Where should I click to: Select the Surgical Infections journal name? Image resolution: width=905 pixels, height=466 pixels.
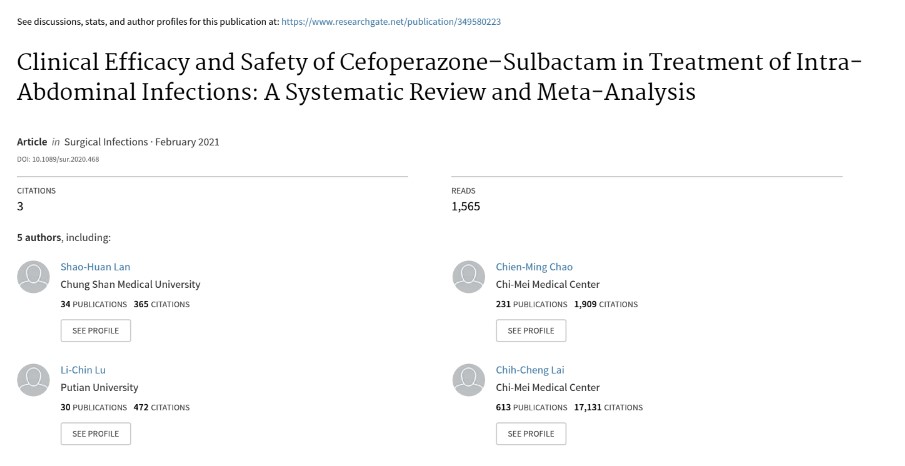coord(106,142)
